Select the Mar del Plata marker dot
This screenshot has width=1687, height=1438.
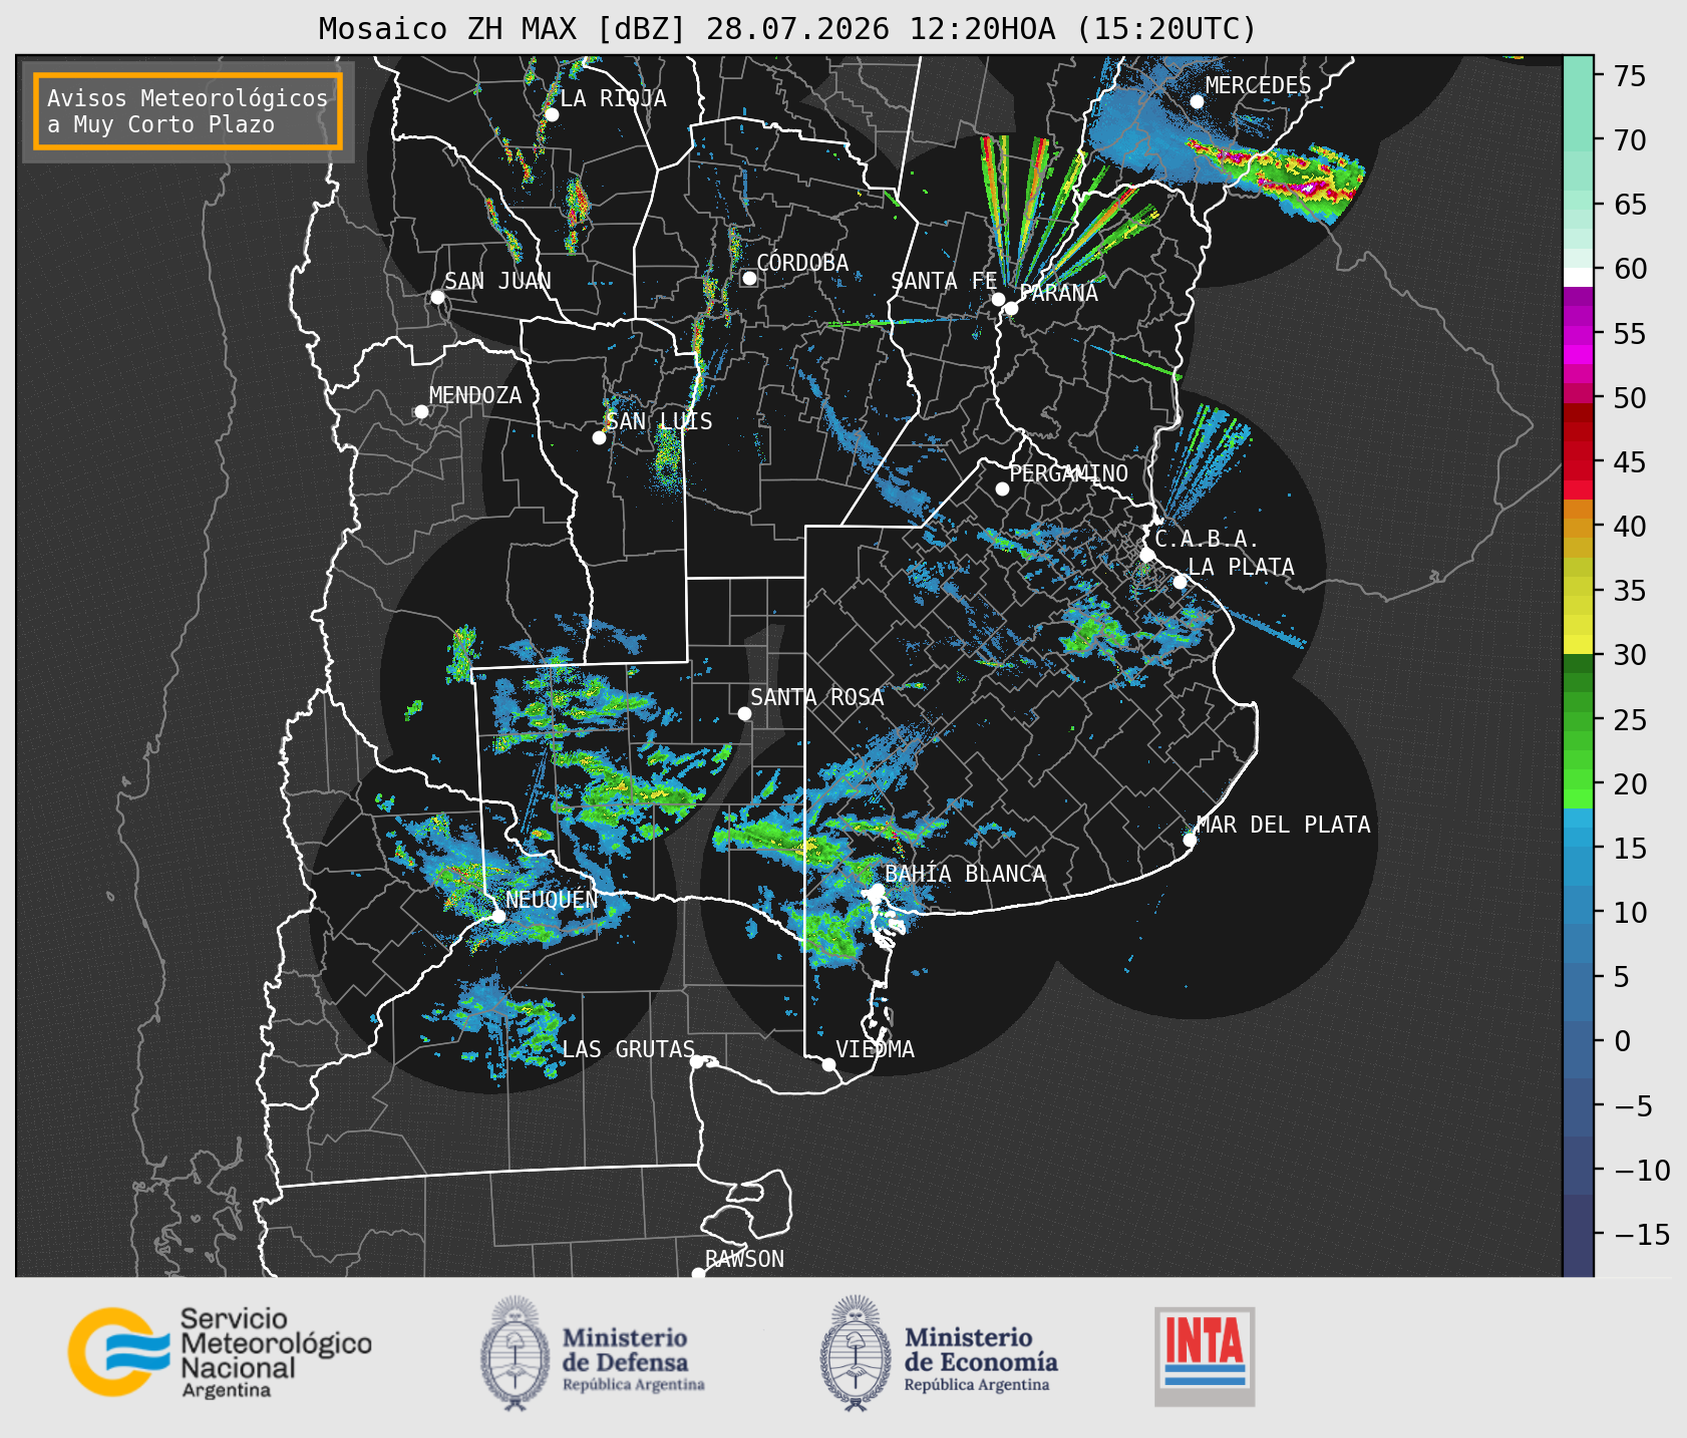(1190, 840)
